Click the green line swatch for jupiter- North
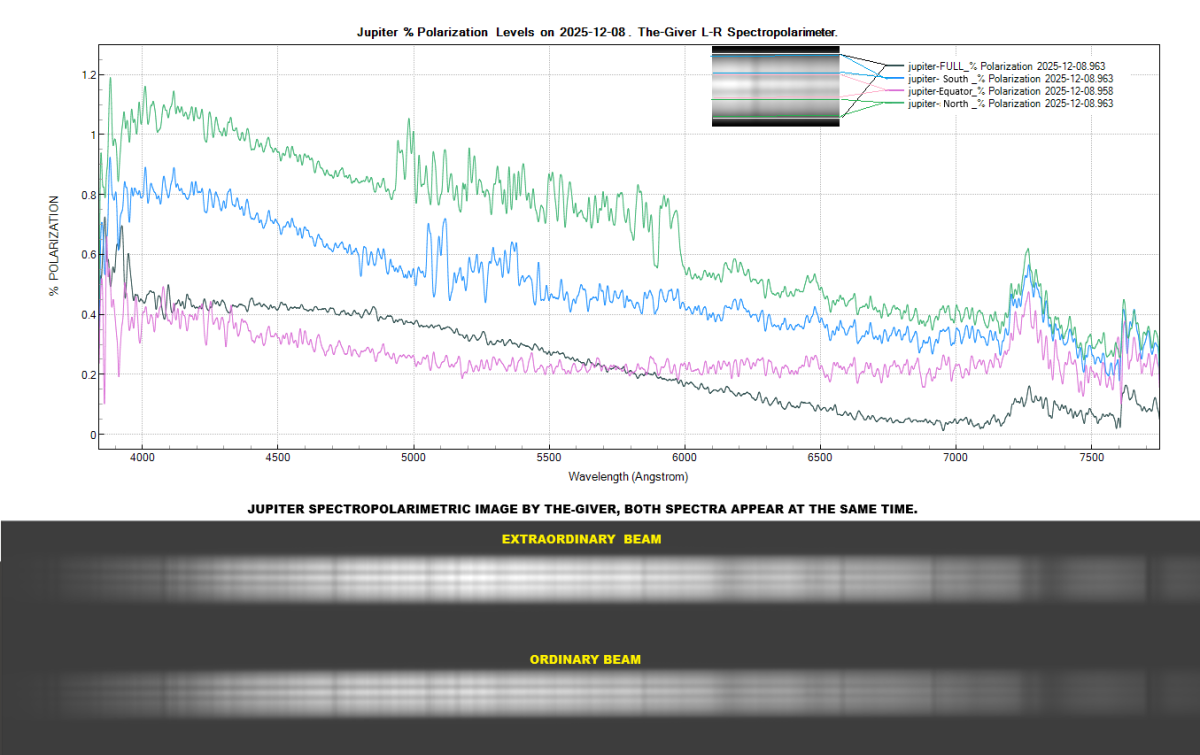Screen dimensions: 1200x755 [892, 103]
